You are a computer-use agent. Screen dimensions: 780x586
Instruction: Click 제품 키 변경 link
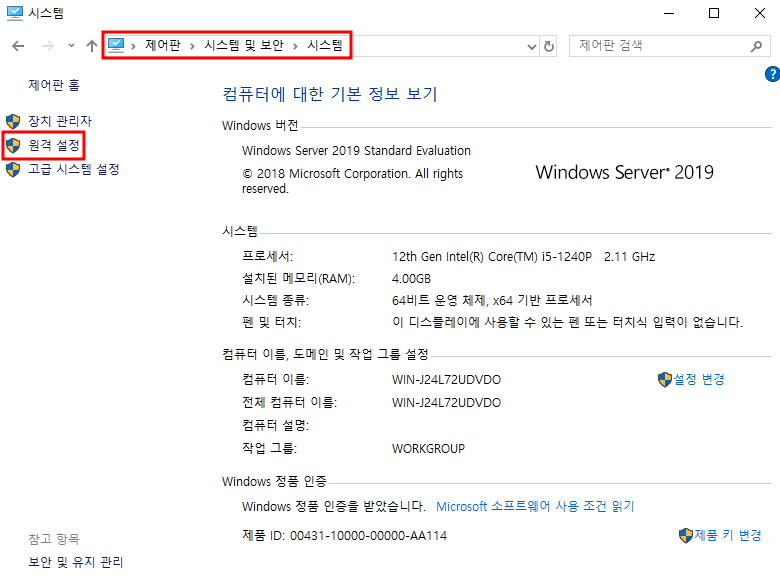coord(728,535)
